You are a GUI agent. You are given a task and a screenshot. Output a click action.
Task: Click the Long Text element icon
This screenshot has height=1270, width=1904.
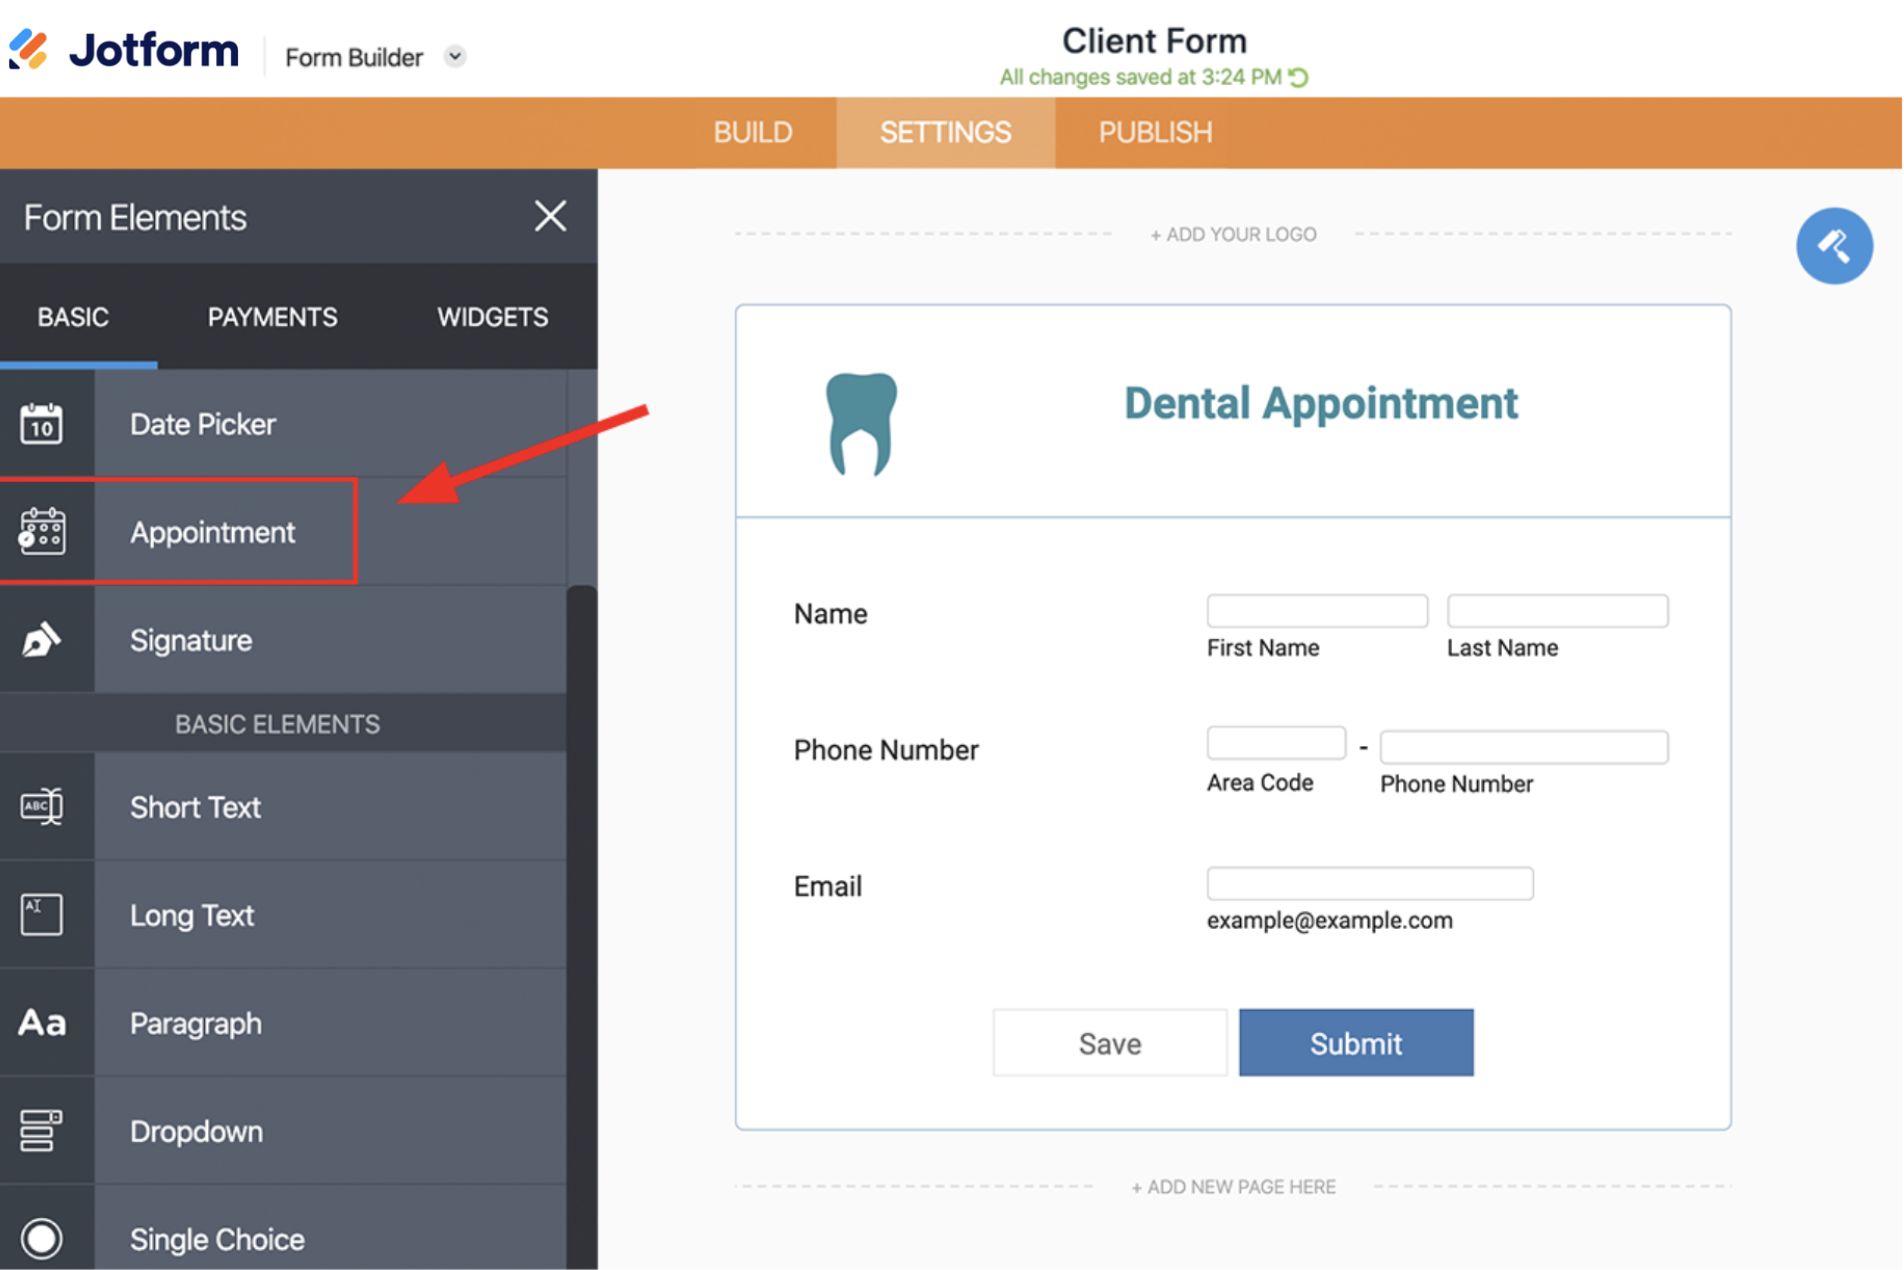click(42, 914)
